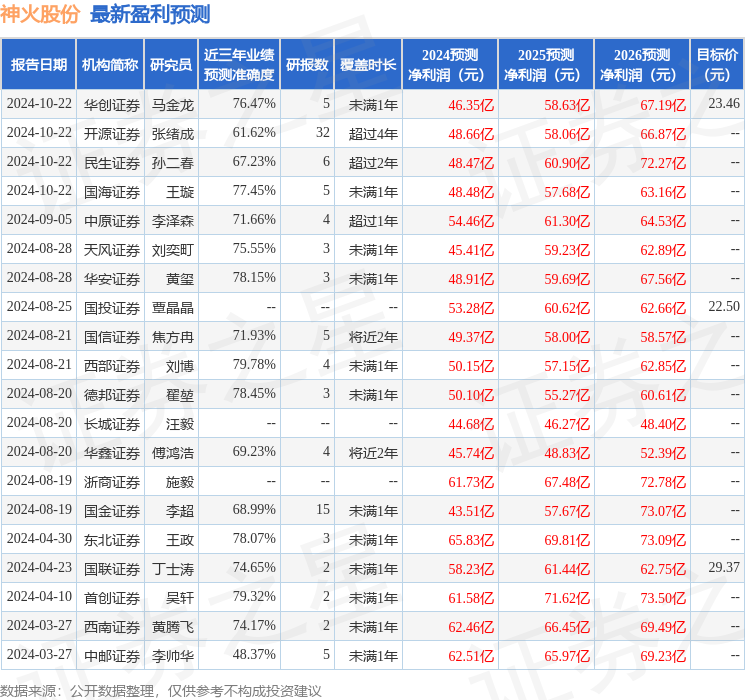The width and height of the screenshot is (745, 700).
Task: Click accuracy value 79.78%
Action: pyautogui.click(x=254, y=364)
